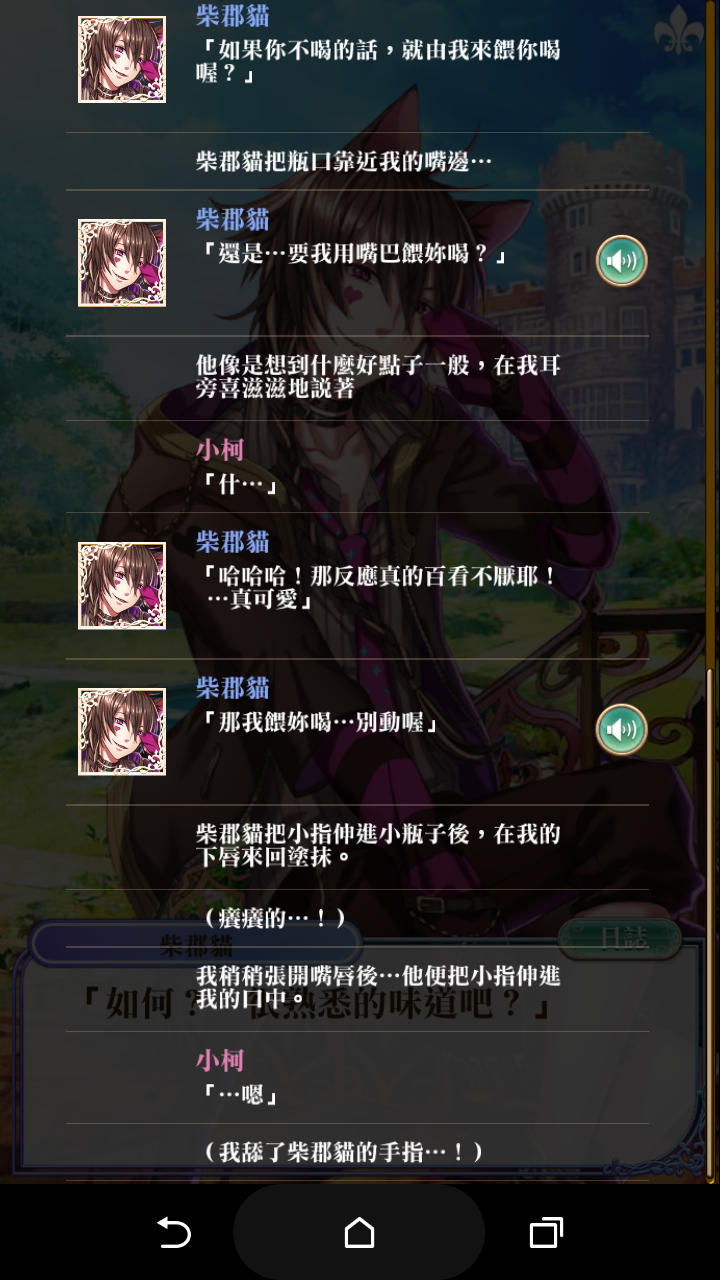
Task: Click 柴郡貓 avatar beside 「如果你不喝的話」 line
Action: point(122,59)
